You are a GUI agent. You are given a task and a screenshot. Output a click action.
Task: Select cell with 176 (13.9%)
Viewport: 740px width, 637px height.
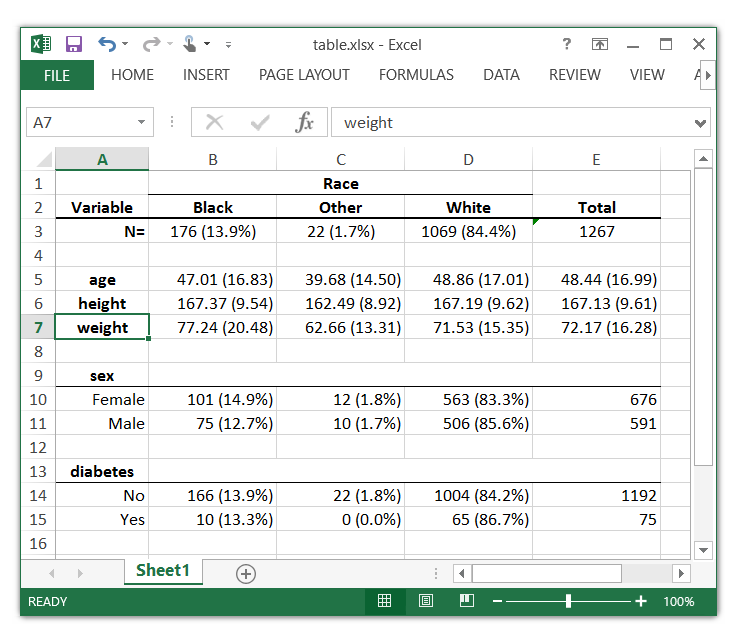point(213,231)
